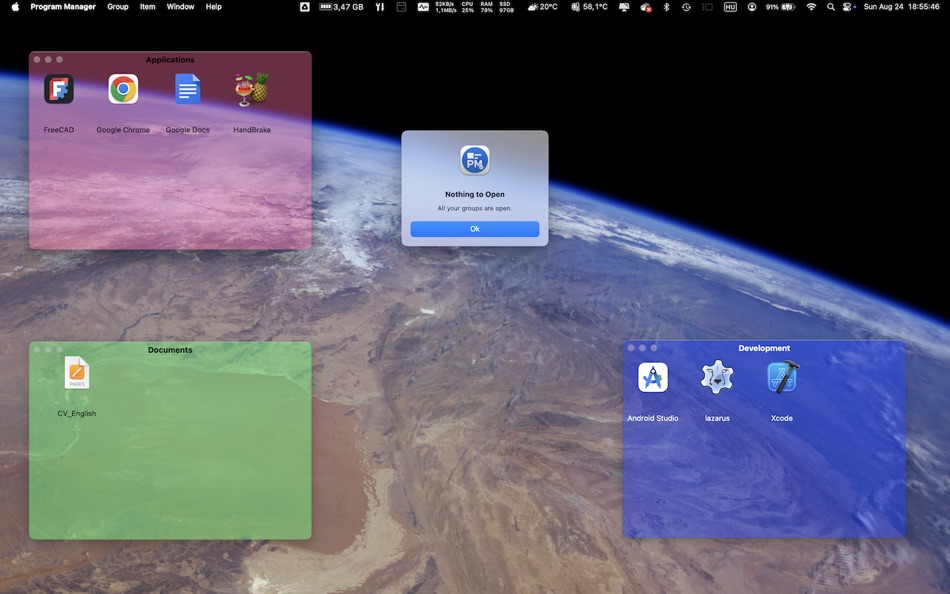Click the fork and knife menu bar icon
This screenshot has width=950, height=594.
(x=379, y=7)
